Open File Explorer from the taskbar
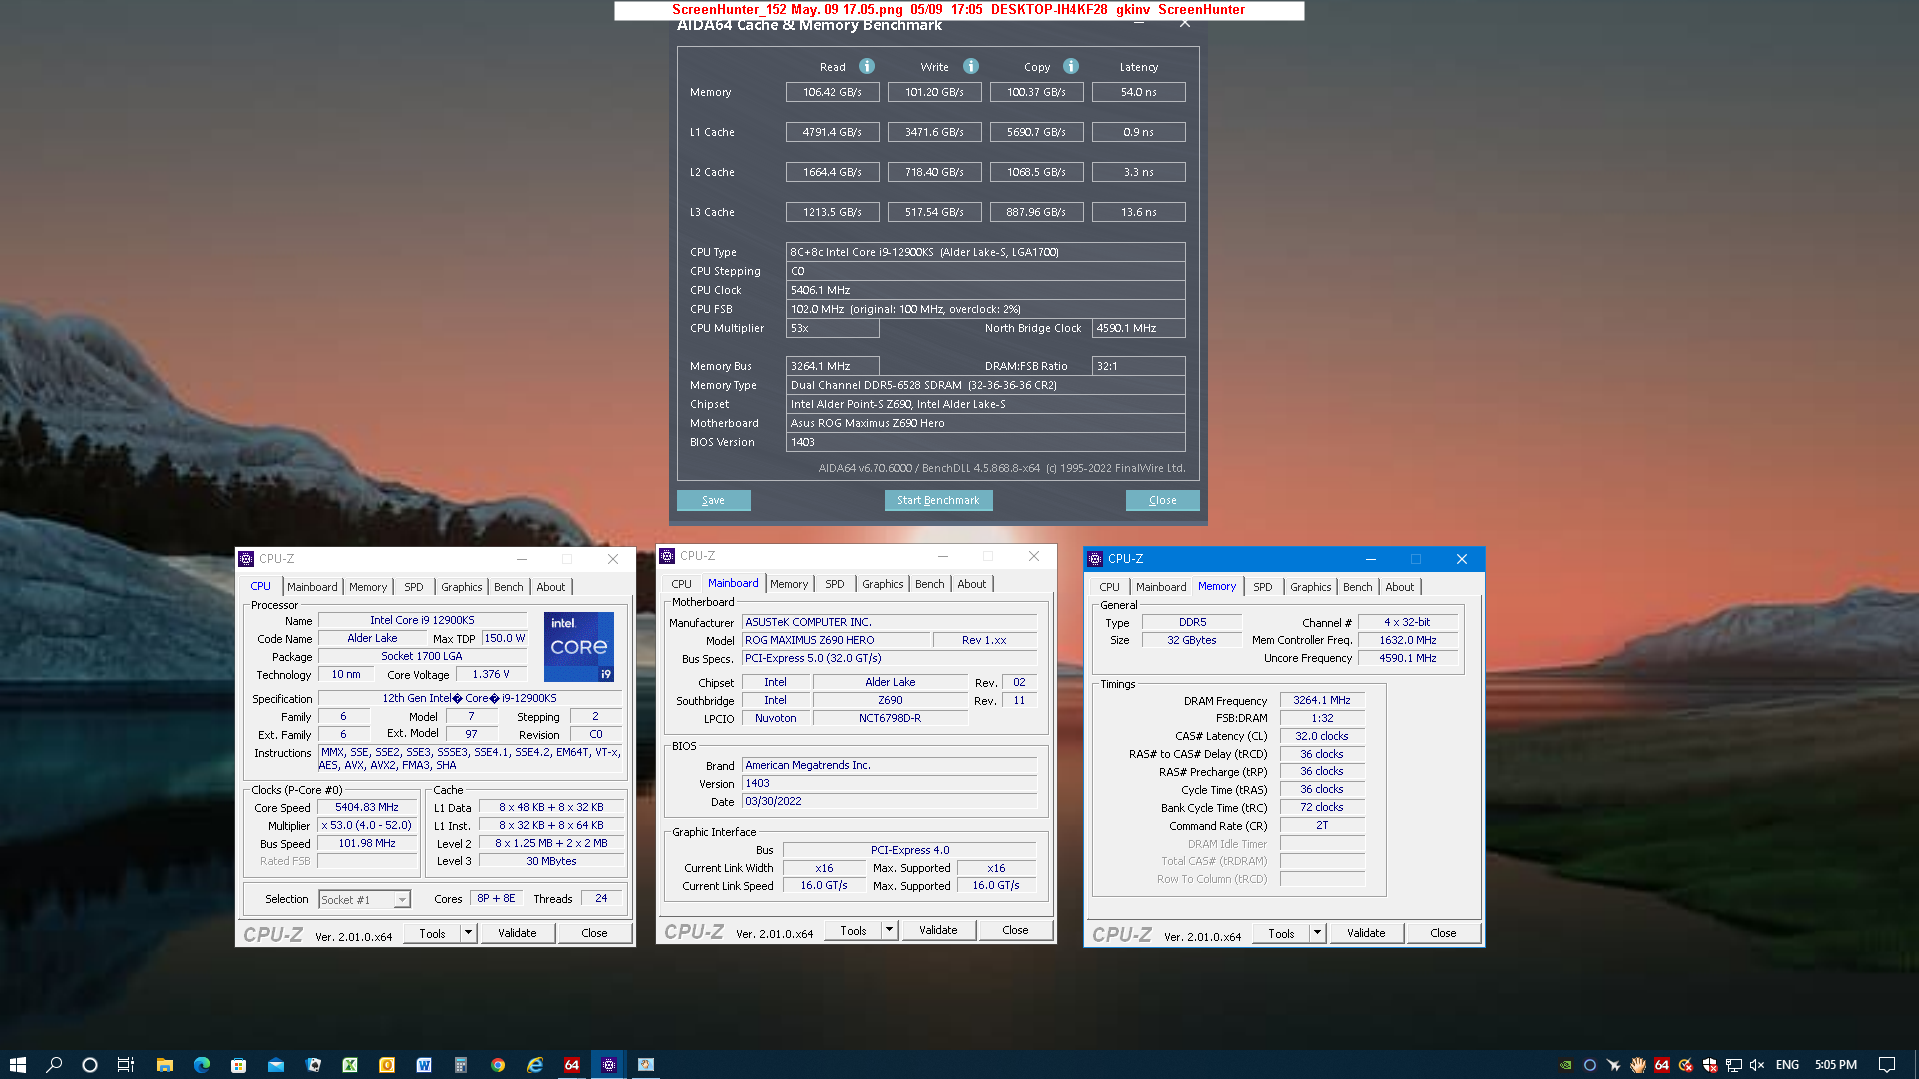This screenshot has width=1919, height=1079. tap(165, 1065)
